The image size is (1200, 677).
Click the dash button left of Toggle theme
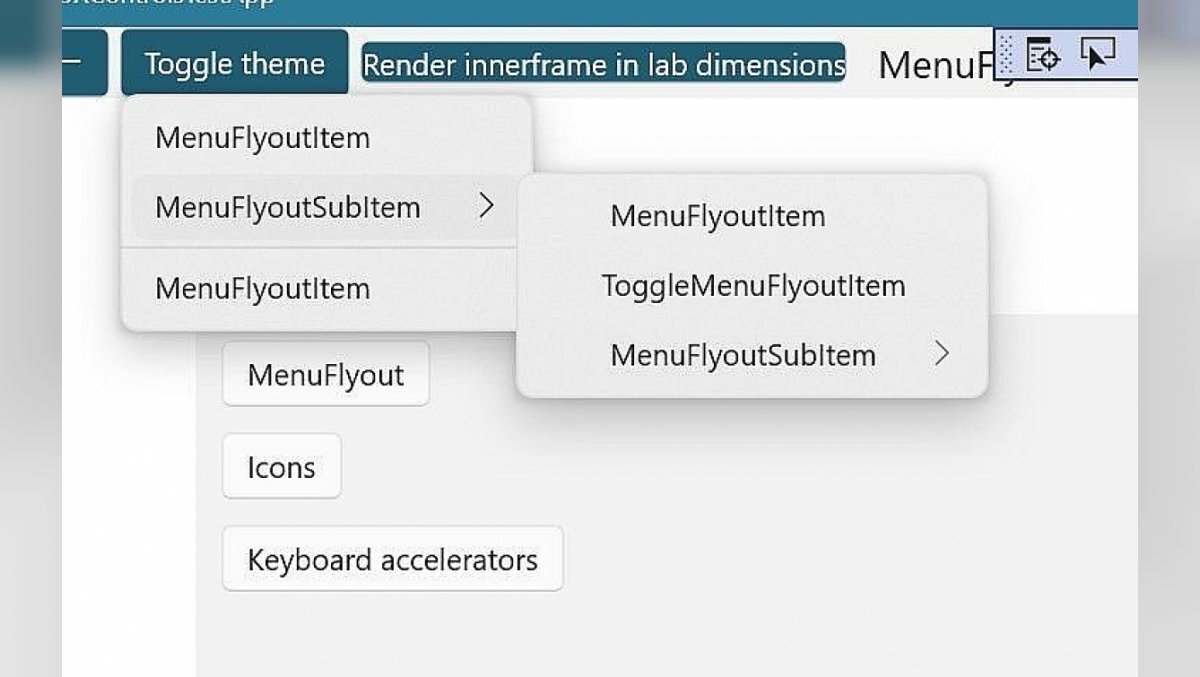tap(84, 63)
